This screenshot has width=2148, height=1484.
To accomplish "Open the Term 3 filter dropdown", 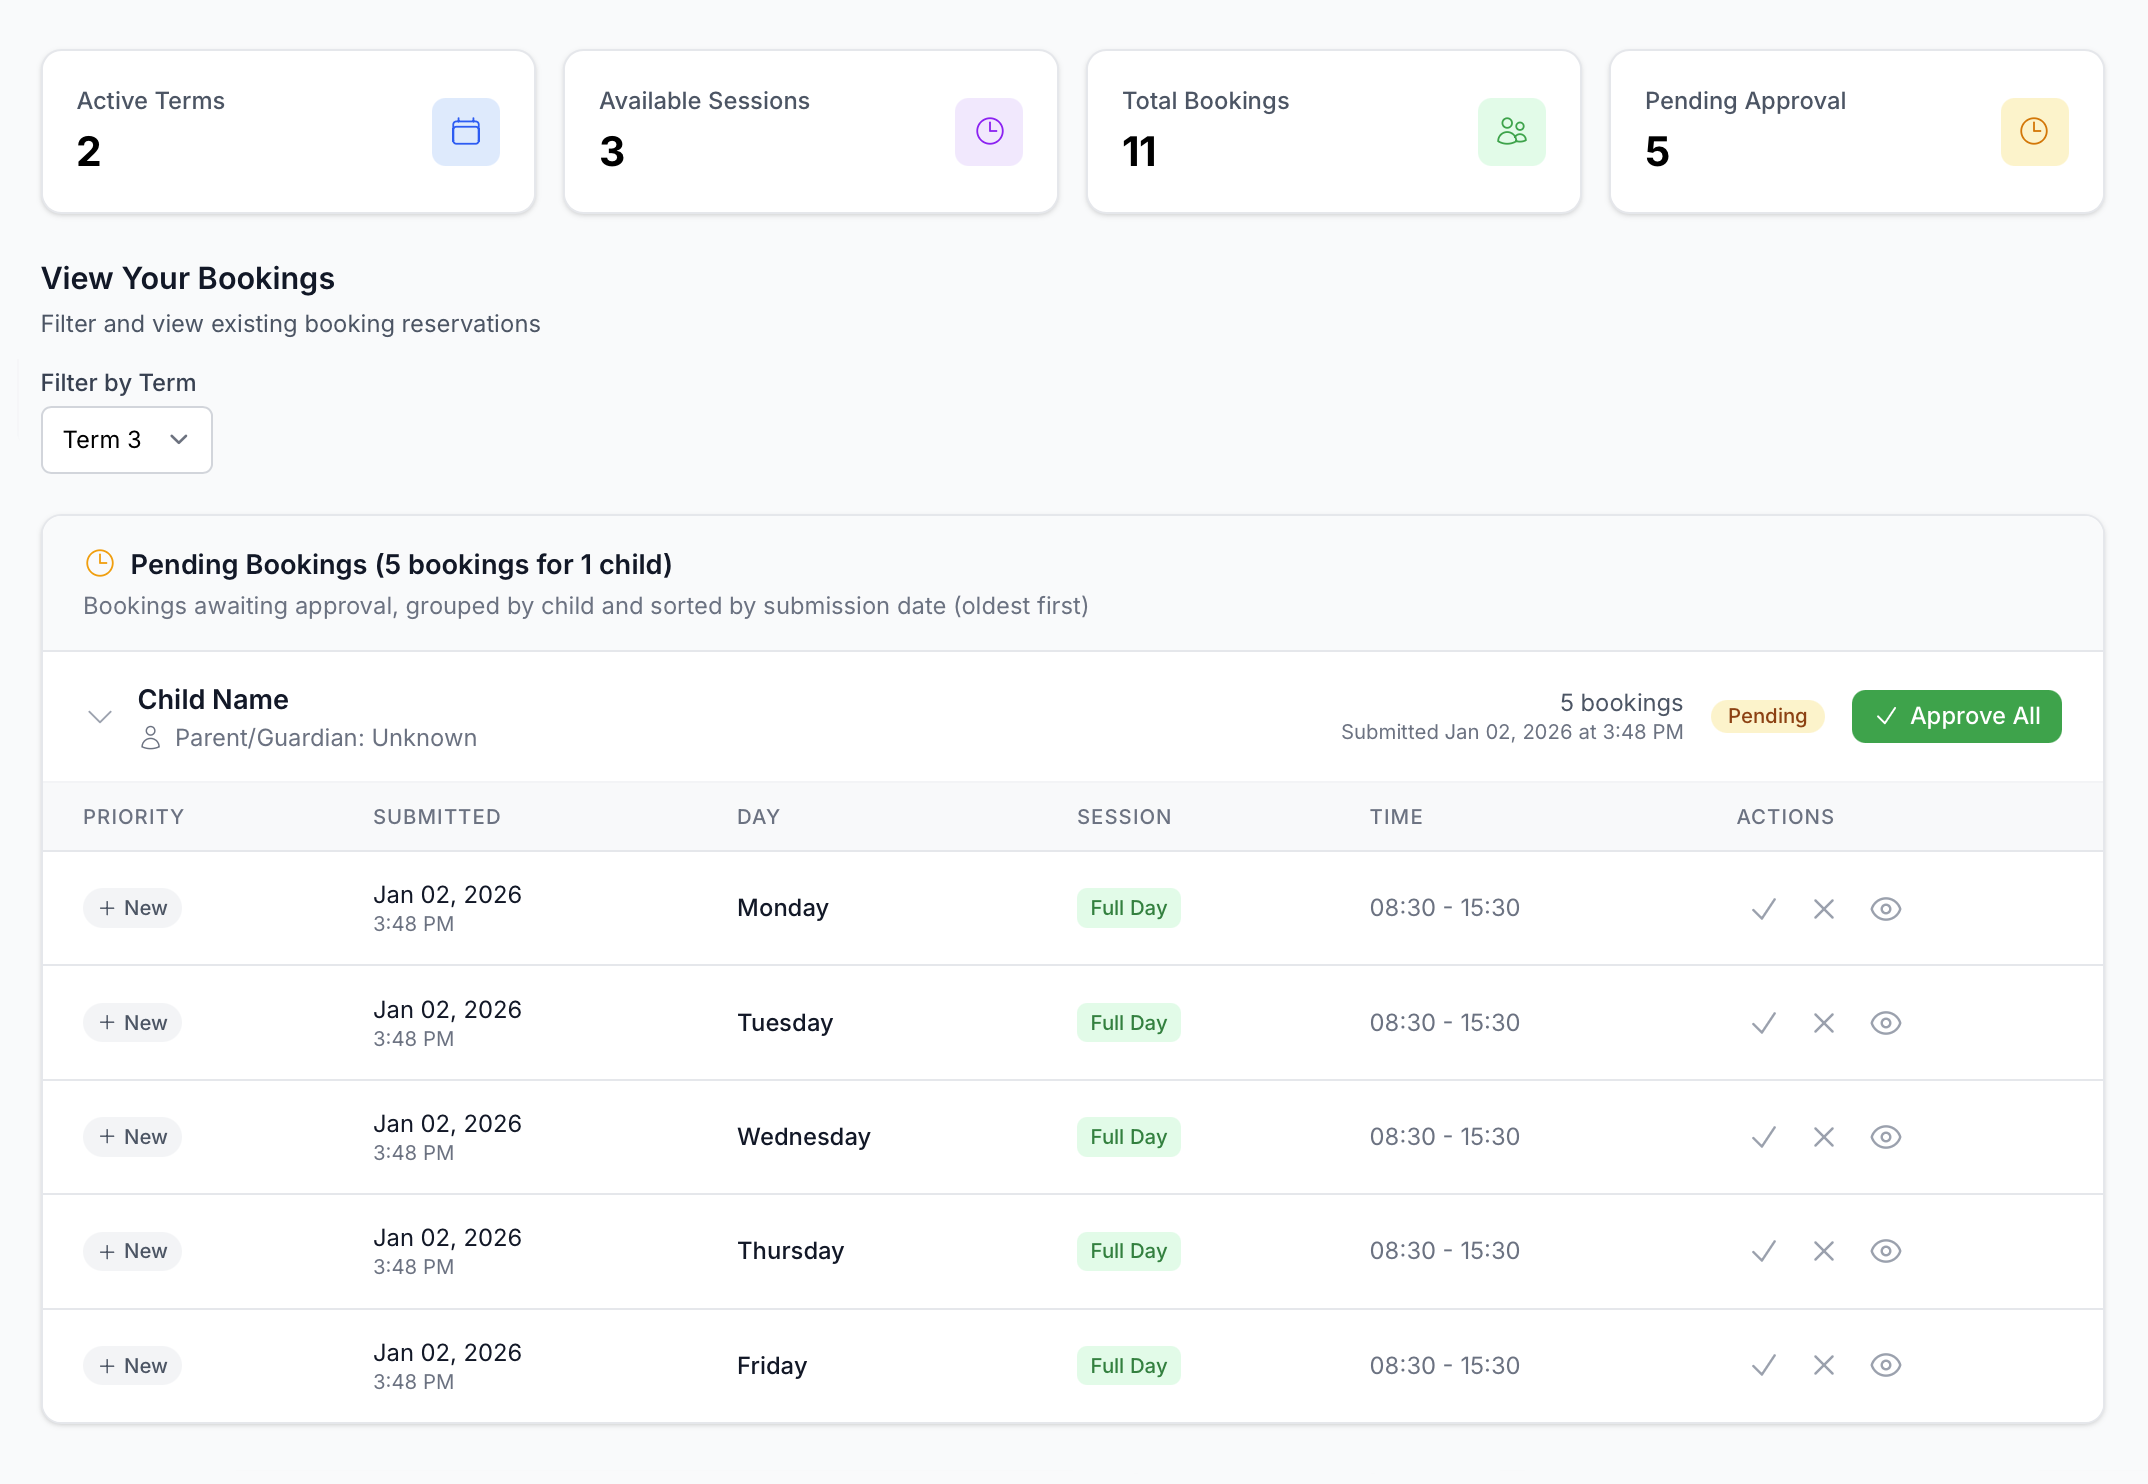I will 126,440.
